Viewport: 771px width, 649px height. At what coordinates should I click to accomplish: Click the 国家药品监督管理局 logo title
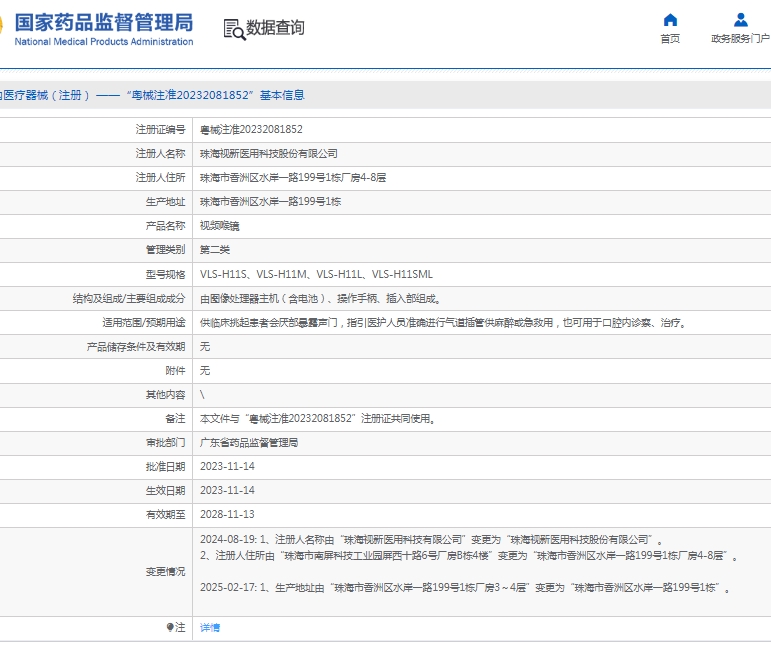coord(104,23)
